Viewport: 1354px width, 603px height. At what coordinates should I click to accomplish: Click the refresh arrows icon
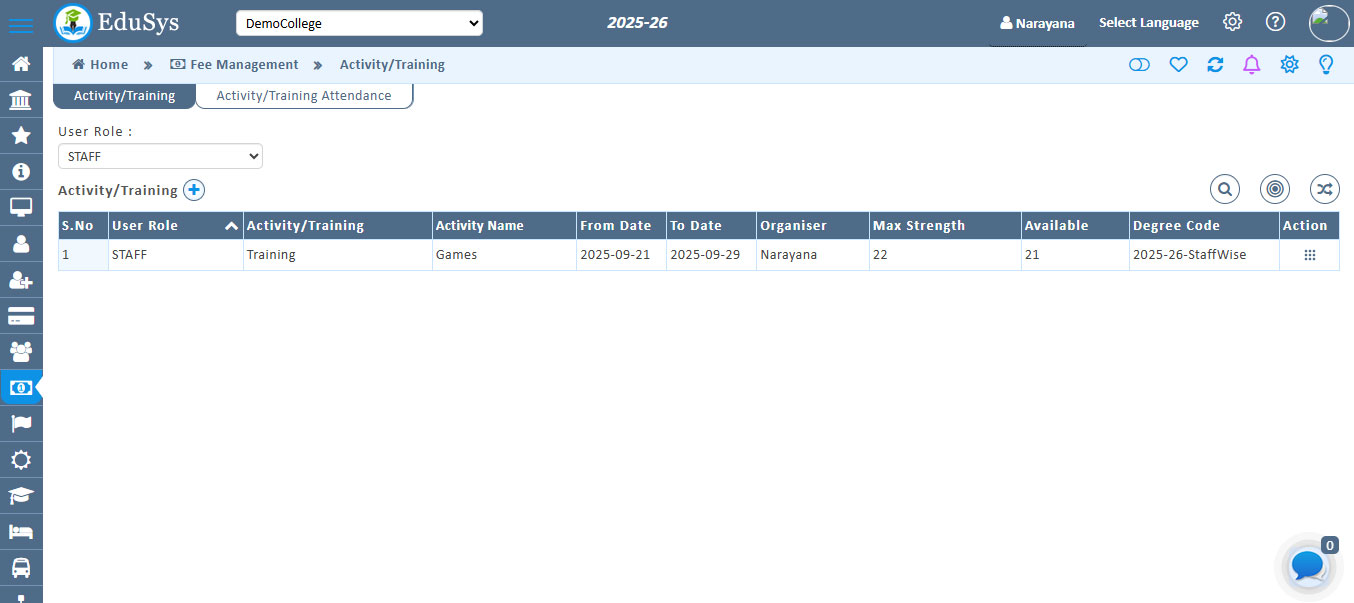click(1215, 65)
